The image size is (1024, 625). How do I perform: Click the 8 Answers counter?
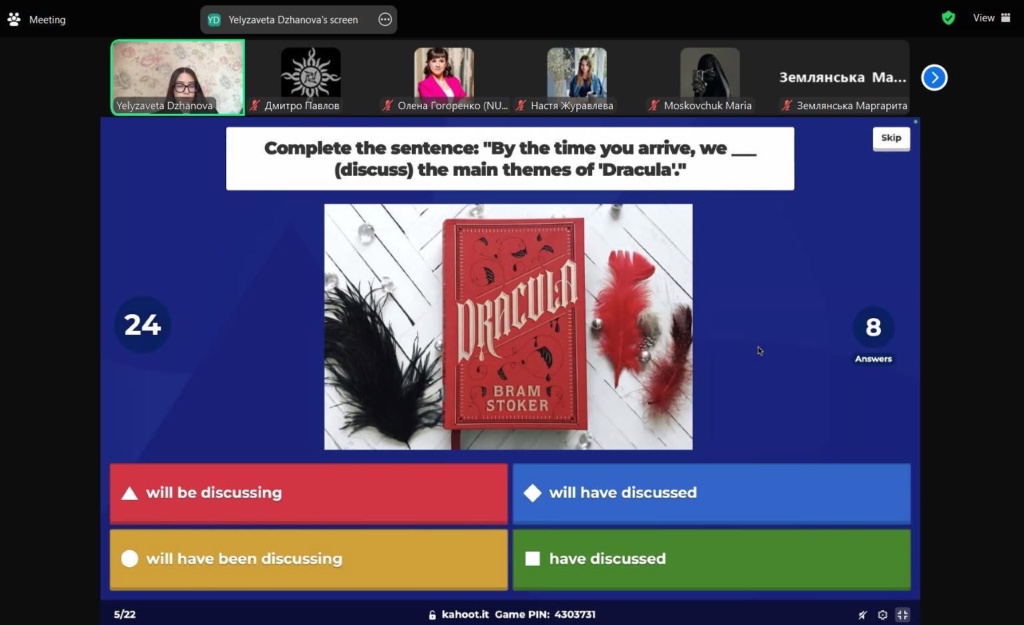tap(873, 334)
